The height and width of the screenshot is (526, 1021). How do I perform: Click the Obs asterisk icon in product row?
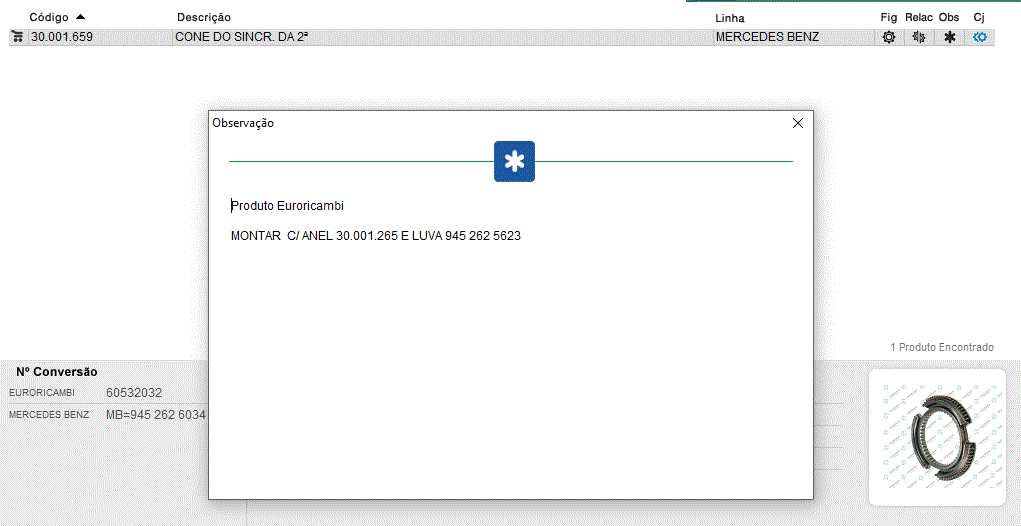[x=949, y=37]
